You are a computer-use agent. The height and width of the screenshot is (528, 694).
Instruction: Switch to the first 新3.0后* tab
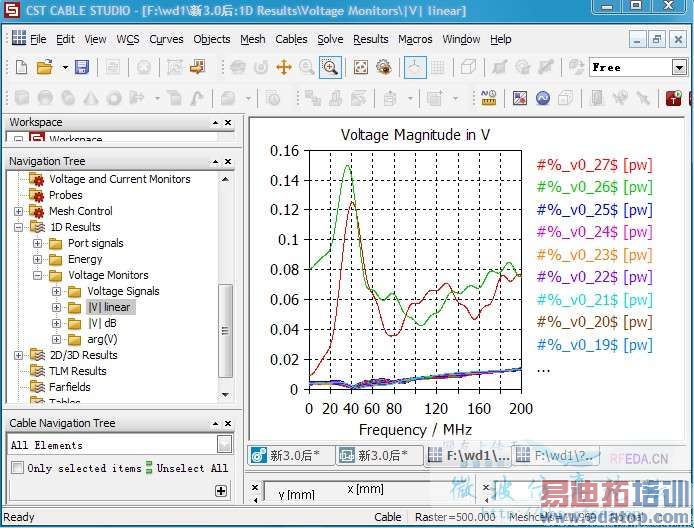pos(293,456)
